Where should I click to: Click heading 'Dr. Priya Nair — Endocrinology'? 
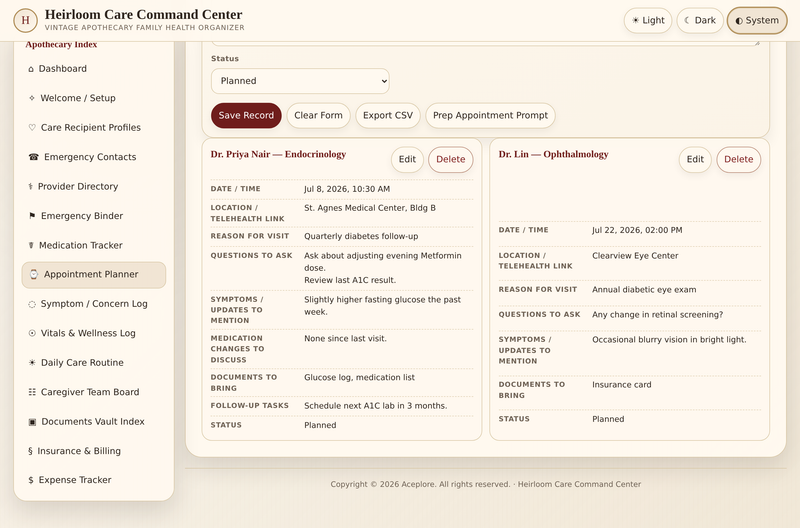coord(278,154)
